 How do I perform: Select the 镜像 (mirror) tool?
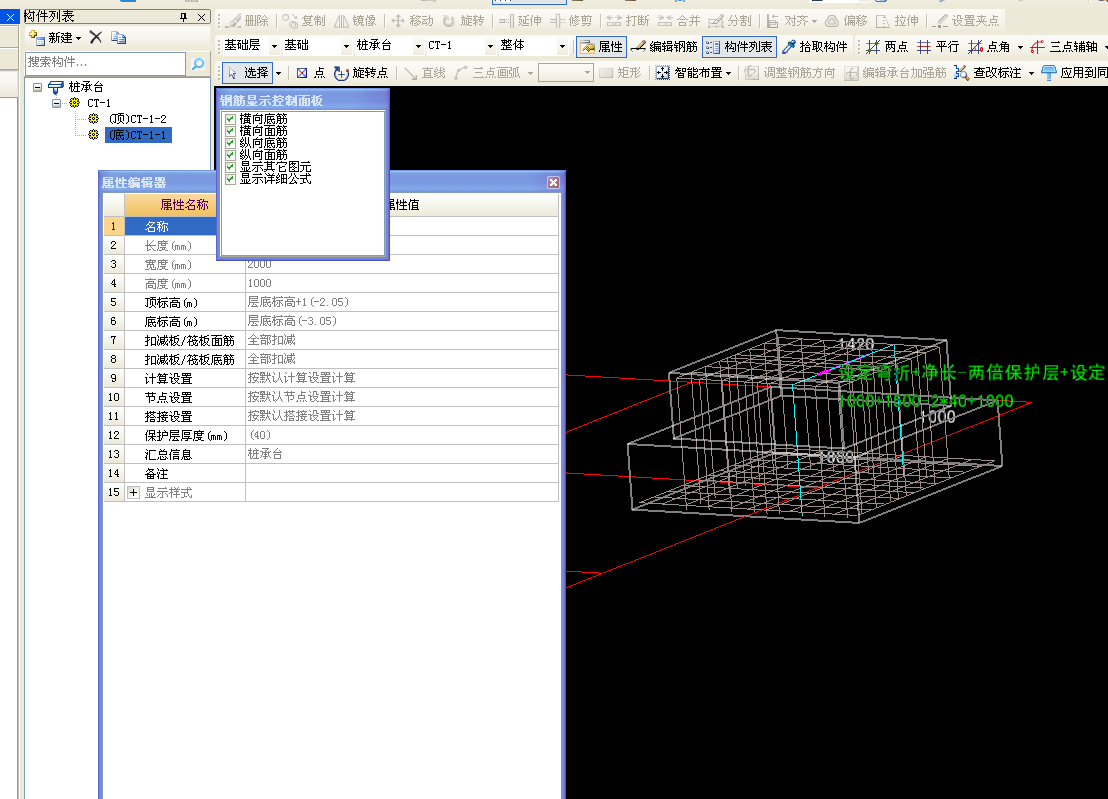(355, 21)
